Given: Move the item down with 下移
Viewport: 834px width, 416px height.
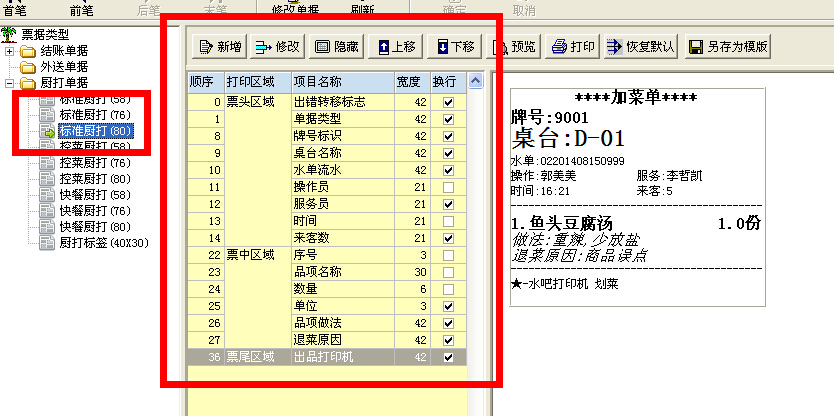Looking at the screenshot, I should pos(455,47).
